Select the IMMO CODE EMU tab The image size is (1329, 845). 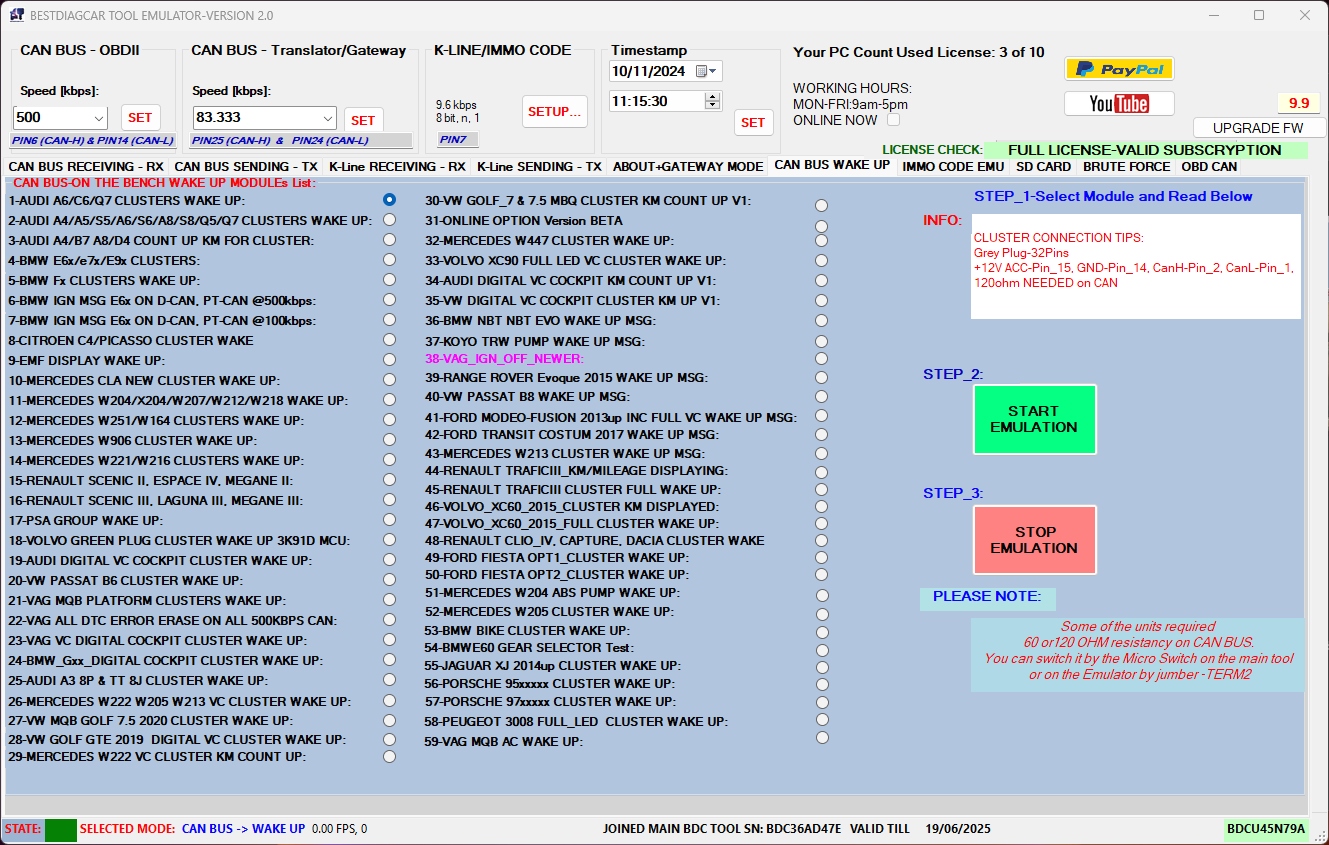[x=953, y=166]
